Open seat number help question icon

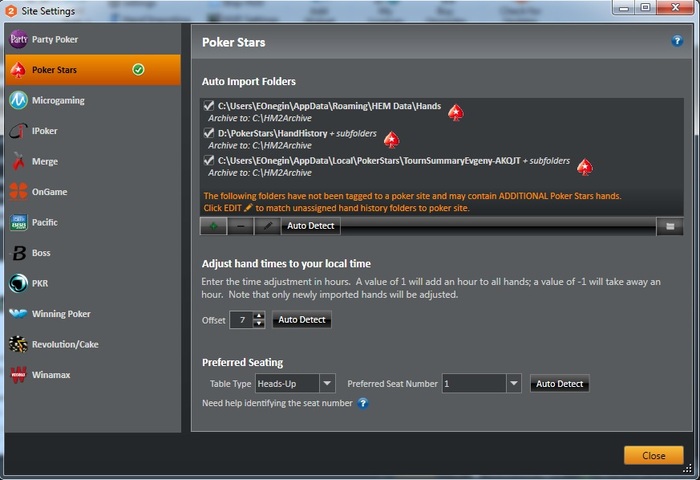[363, 404]
